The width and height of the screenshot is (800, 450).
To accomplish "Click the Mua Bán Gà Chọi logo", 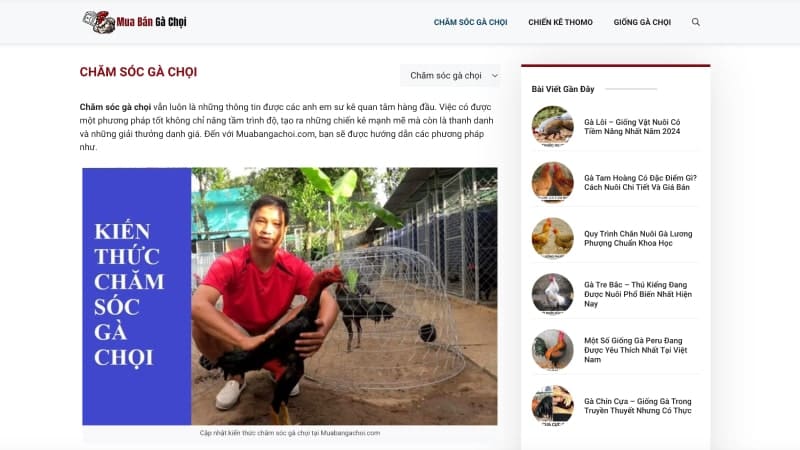I will (x=134, y=22).
